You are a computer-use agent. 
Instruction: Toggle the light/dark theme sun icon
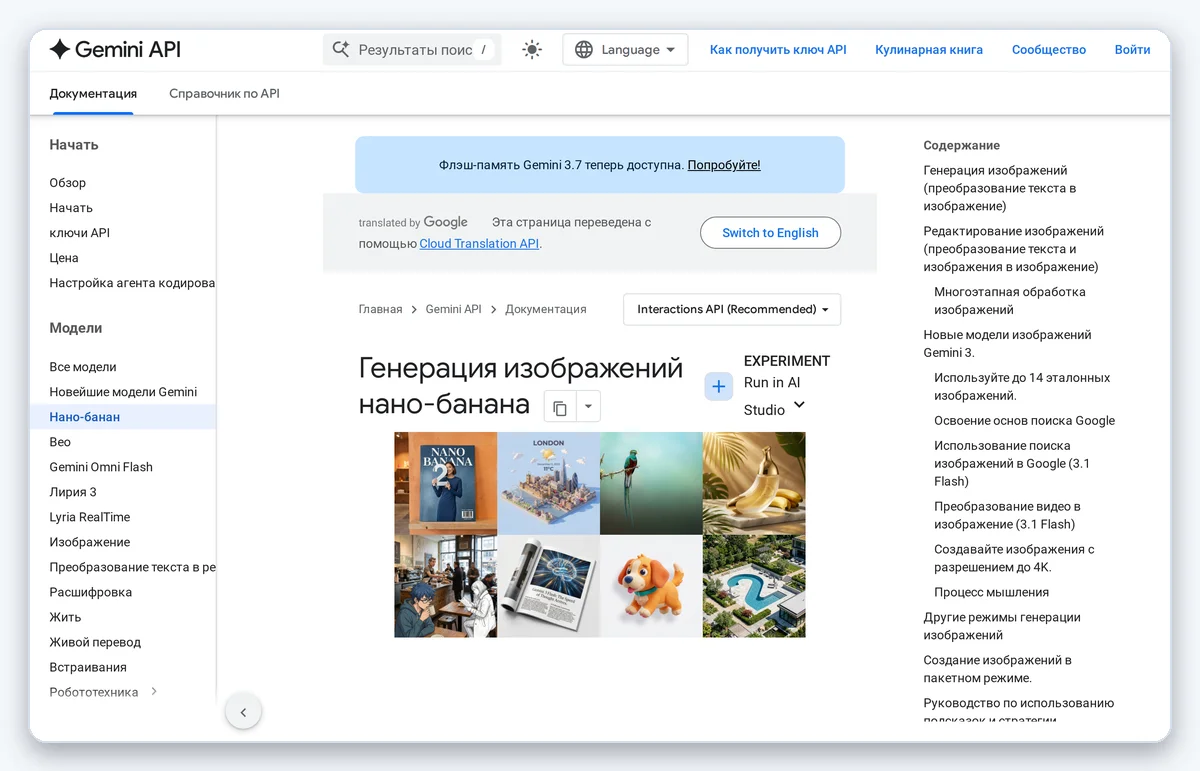(532, 49)
